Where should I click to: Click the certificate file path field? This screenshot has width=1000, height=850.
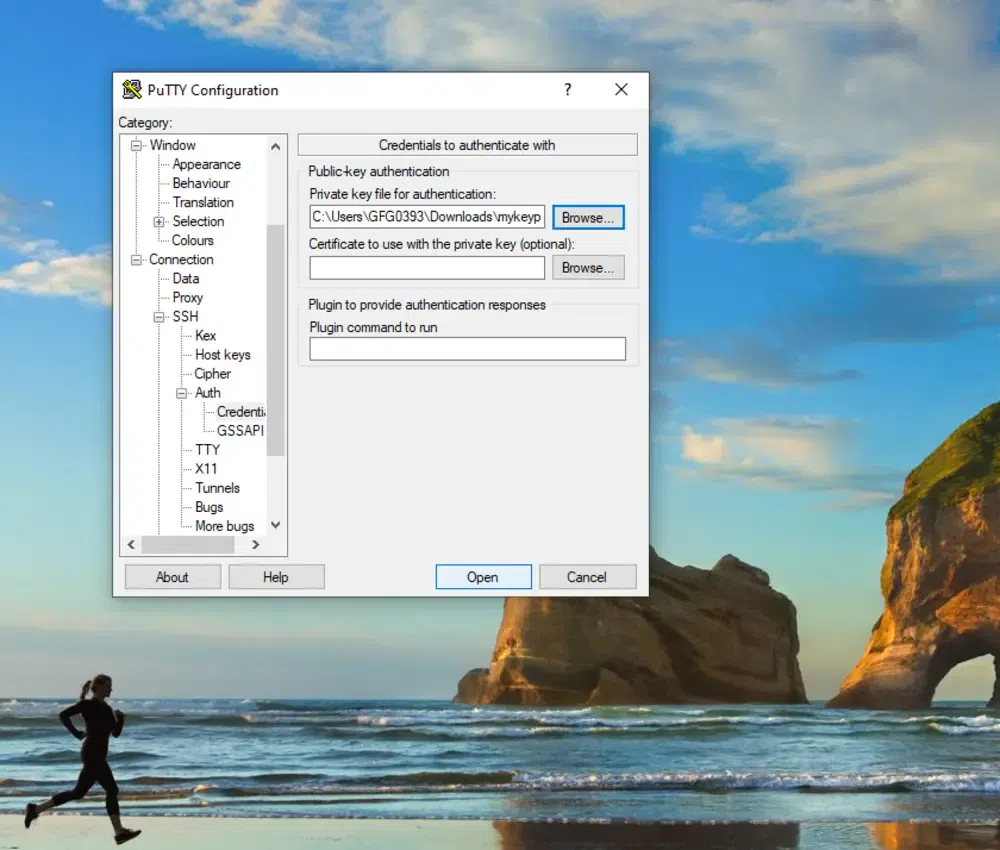click(427, 268)
